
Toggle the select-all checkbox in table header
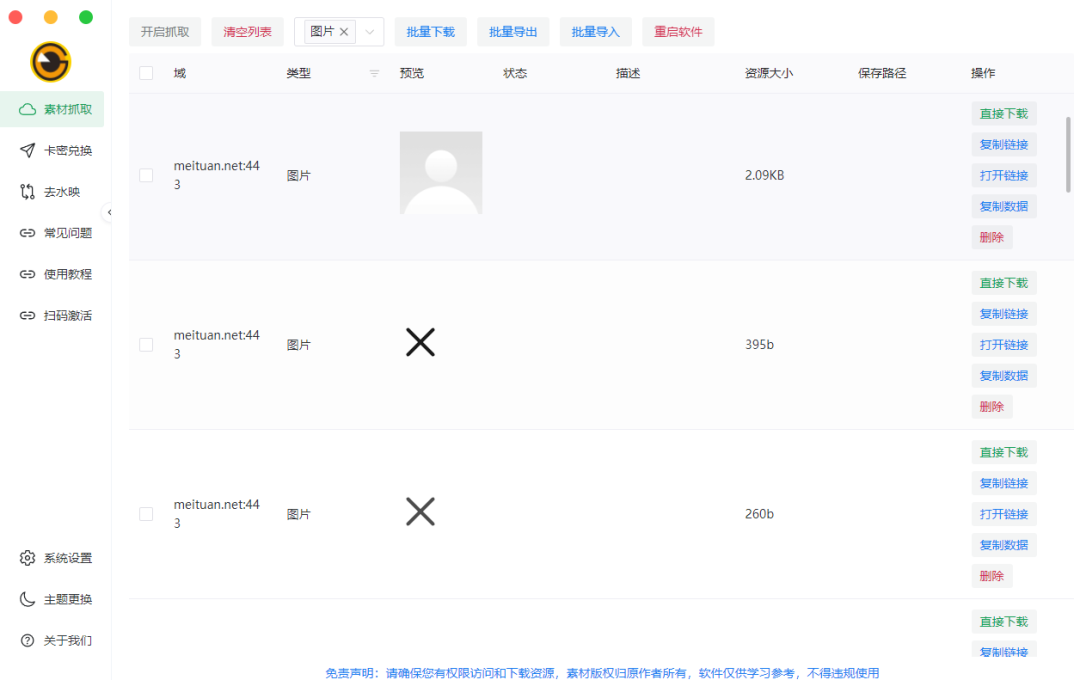point(146,73)
